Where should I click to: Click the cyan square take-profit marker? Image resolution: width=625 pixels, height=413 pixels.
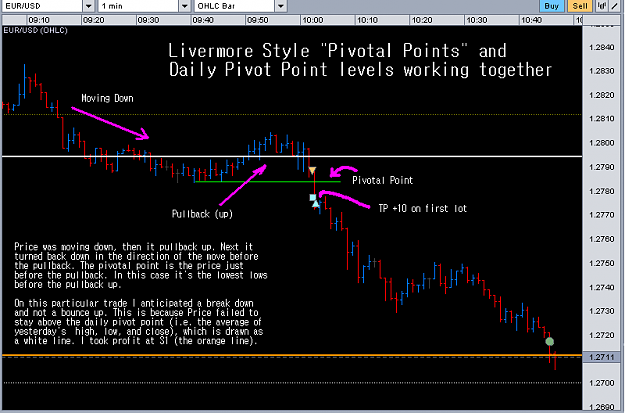point(313,197)
